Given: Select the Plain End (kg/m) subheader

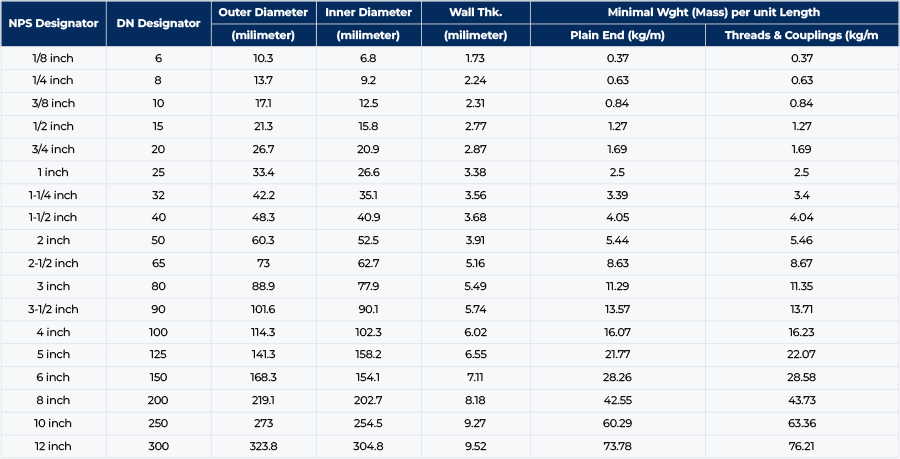Looking at the screenshot, I should (617, 35).
